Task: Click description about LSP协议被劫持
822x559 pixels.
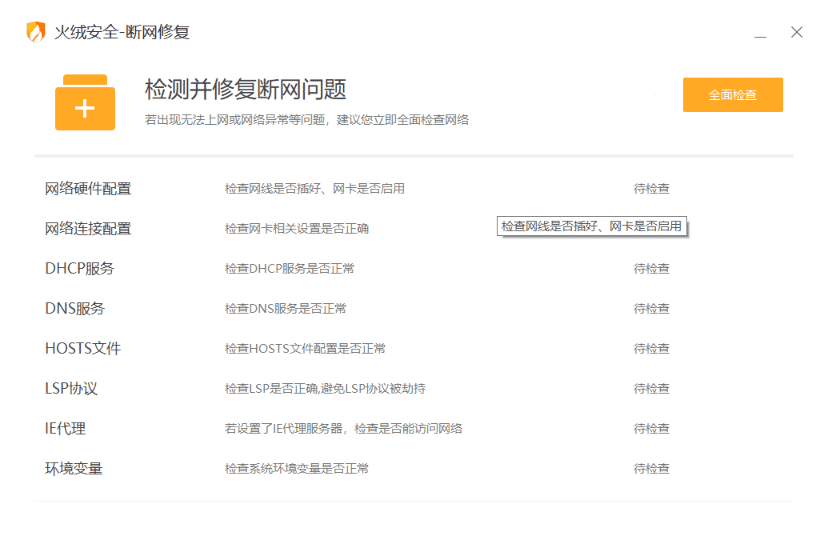Action: pos(325,389)
